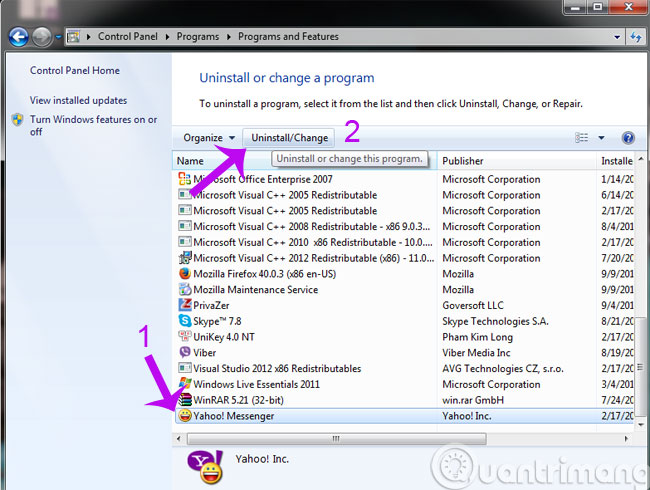Click Programs breadcrumb in address bar
Screen dimensions: 650x490
(198, 36)
